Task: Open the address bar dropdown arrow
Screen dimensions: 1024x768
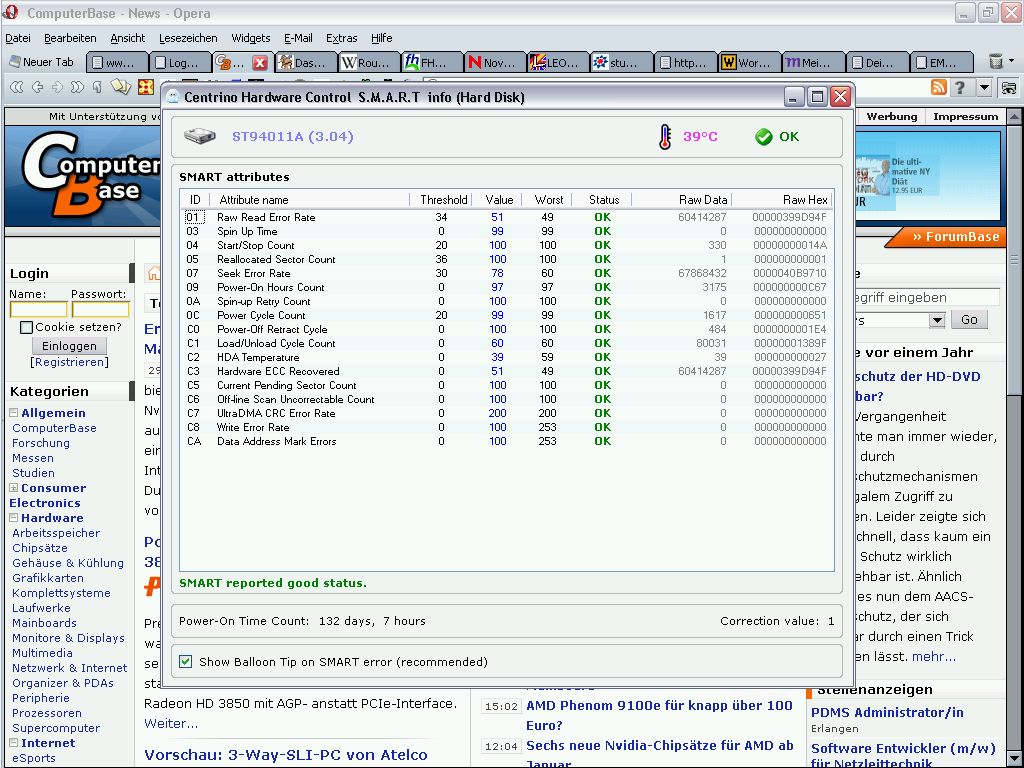Action: [984, 87]
